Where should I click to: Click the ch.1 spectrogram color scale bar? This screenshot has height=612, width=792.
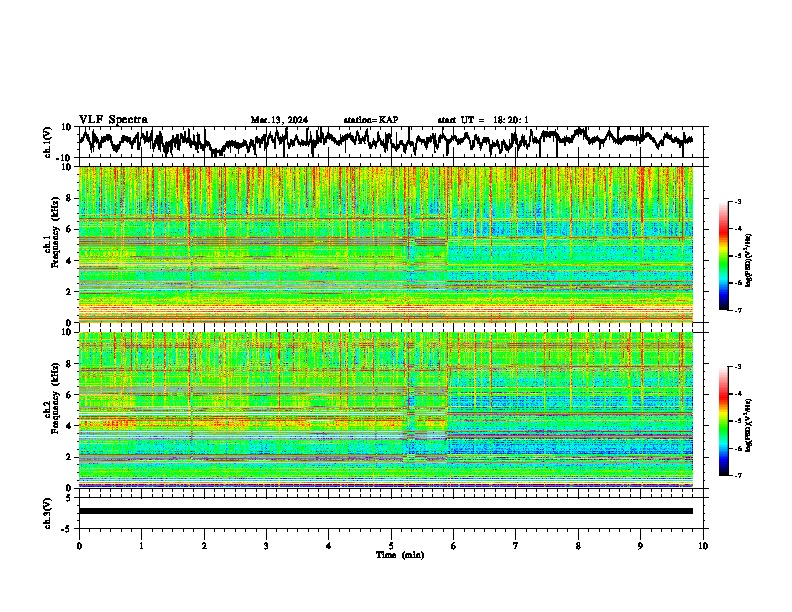coord(723,256)
